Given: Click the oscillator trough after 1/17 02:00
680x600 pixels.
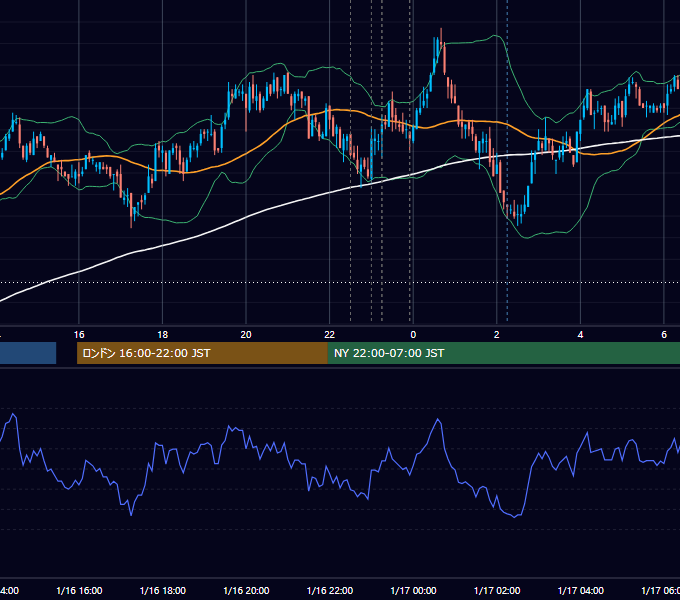Looking at the screenshot, I should point(515,517).
